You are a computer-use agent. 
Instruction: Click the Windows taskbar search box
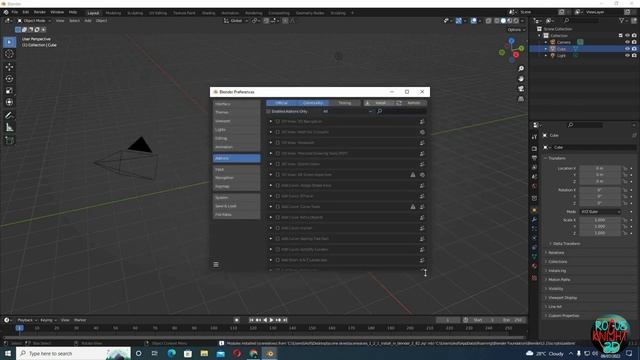74,353
